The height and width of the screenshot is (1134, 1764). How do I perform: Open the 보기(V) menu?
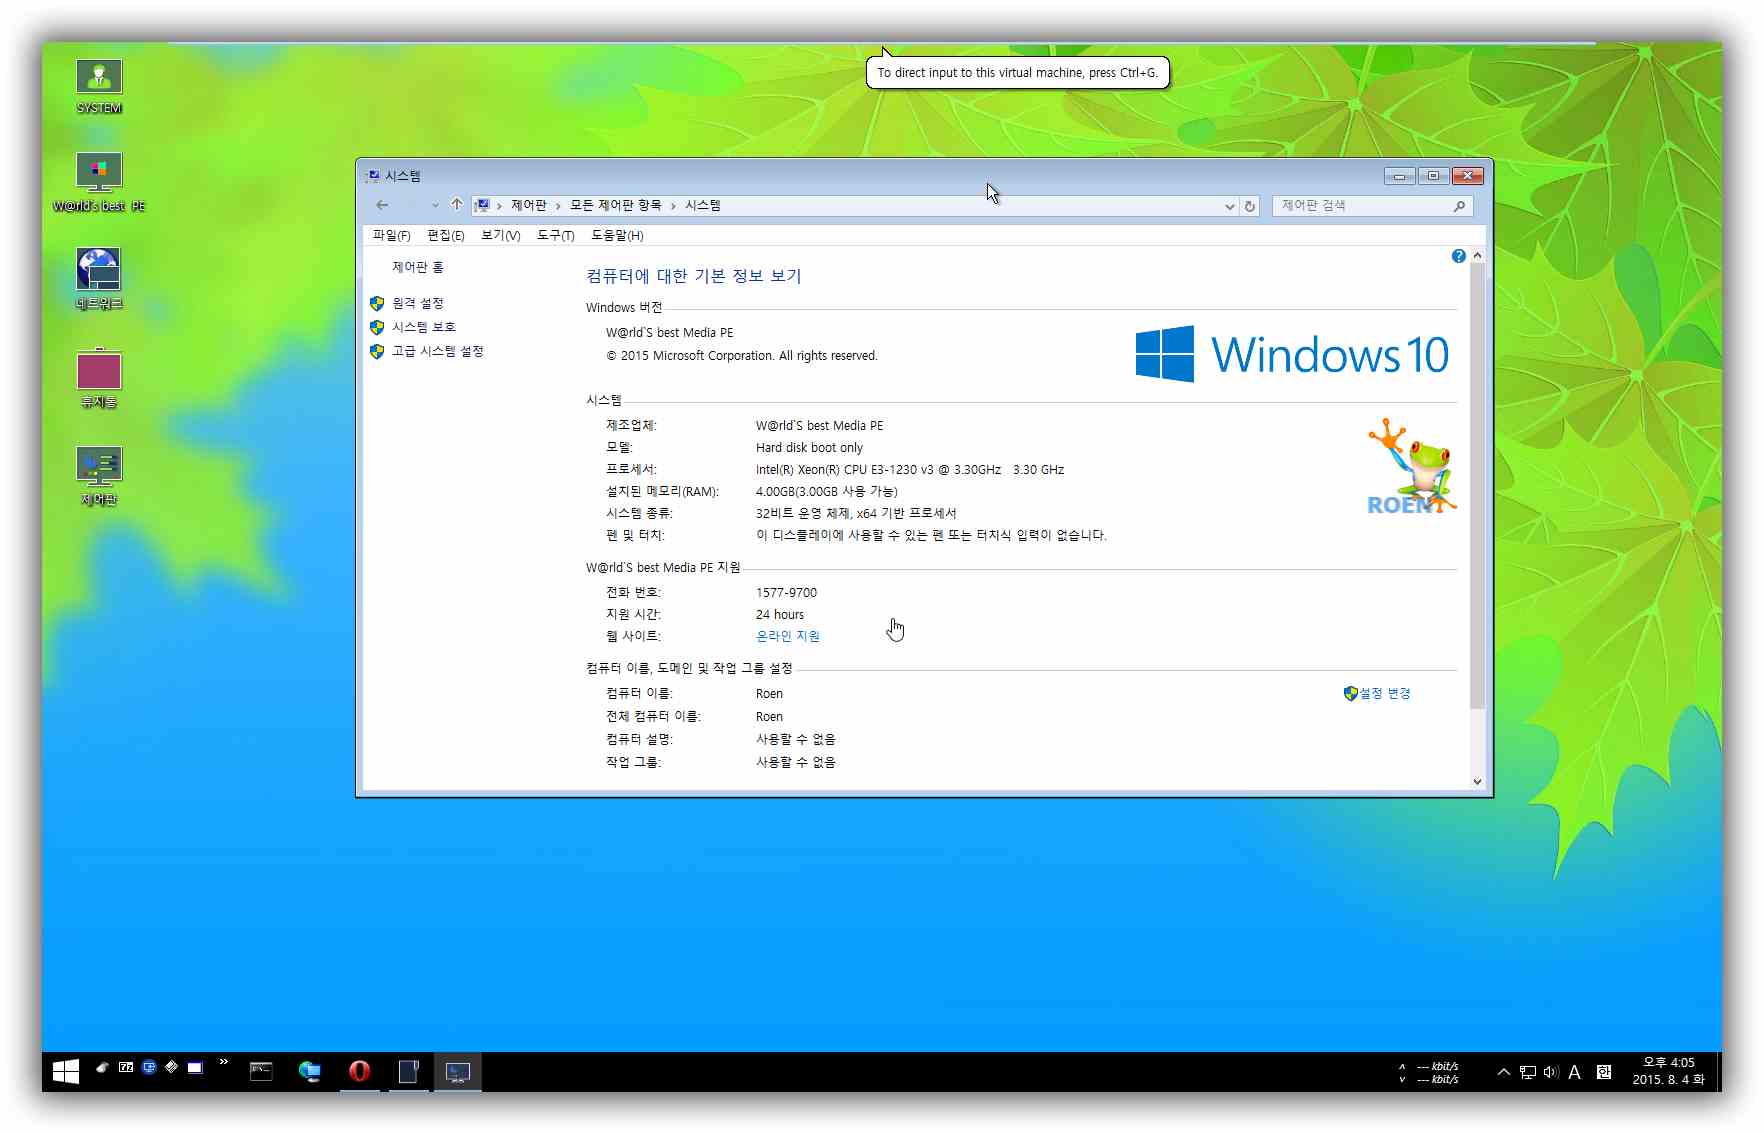(x=500, y=235)
